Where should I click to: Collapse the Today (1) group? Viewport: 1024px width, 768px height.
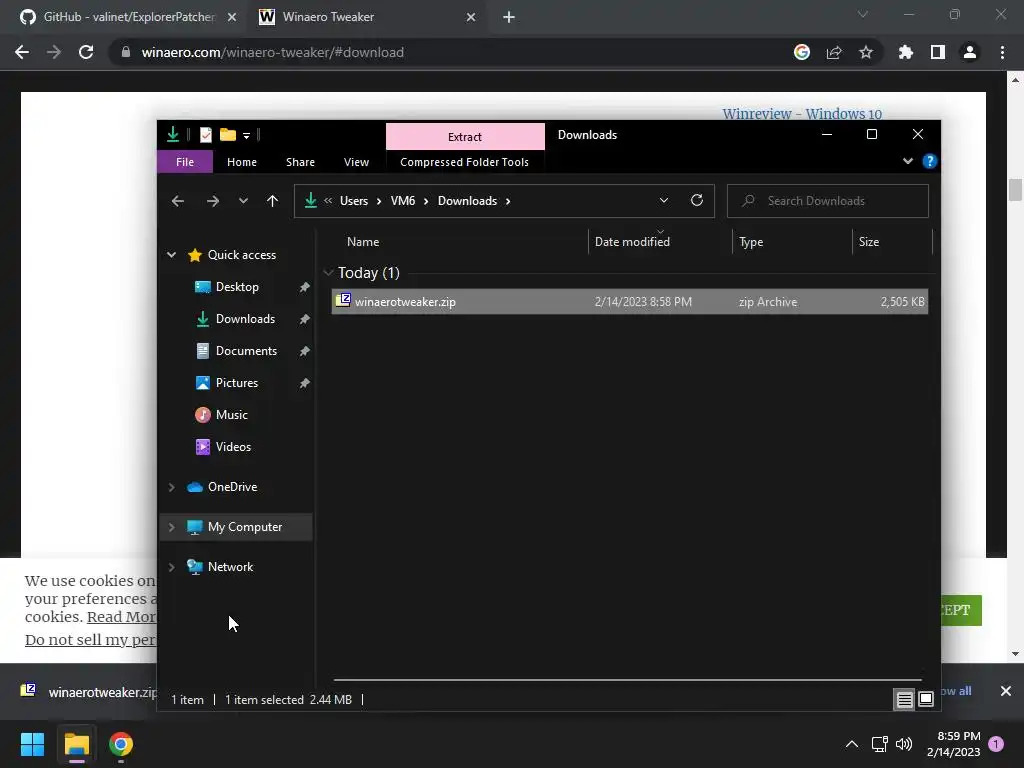pos(328,273)
